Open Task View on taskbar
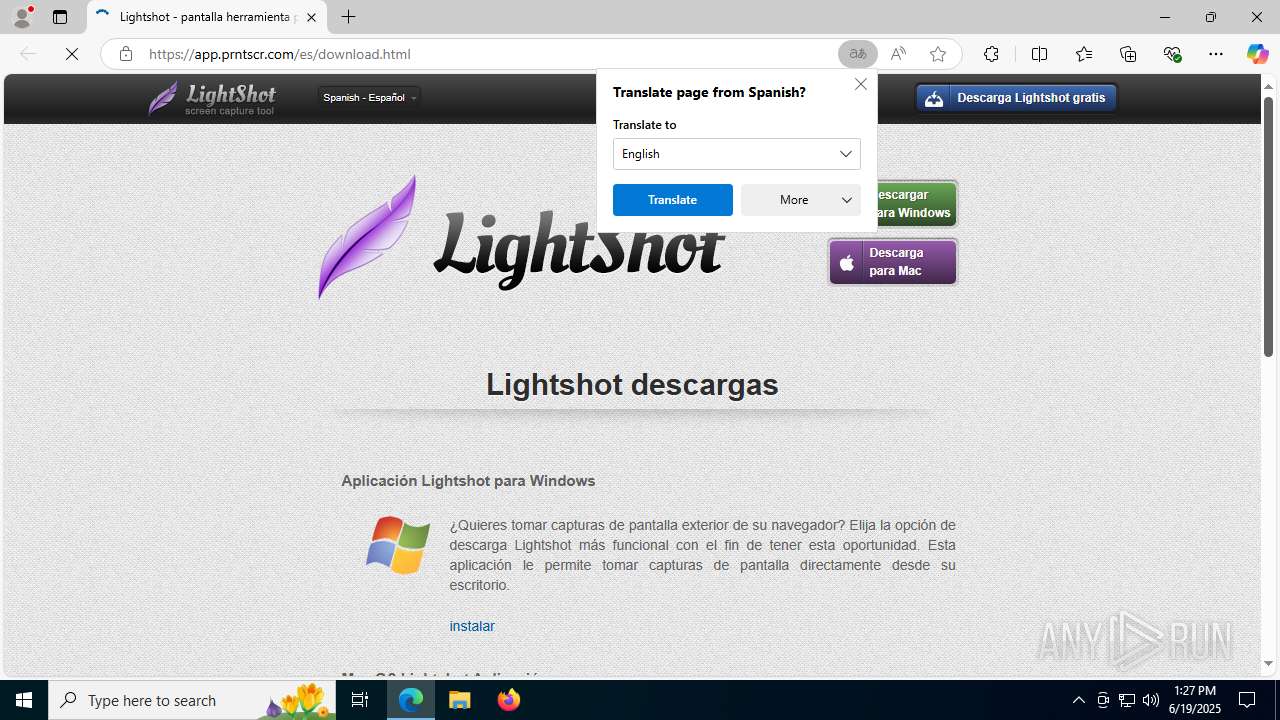The width and height of the screenshot is (1280, 720). point(360,700)
